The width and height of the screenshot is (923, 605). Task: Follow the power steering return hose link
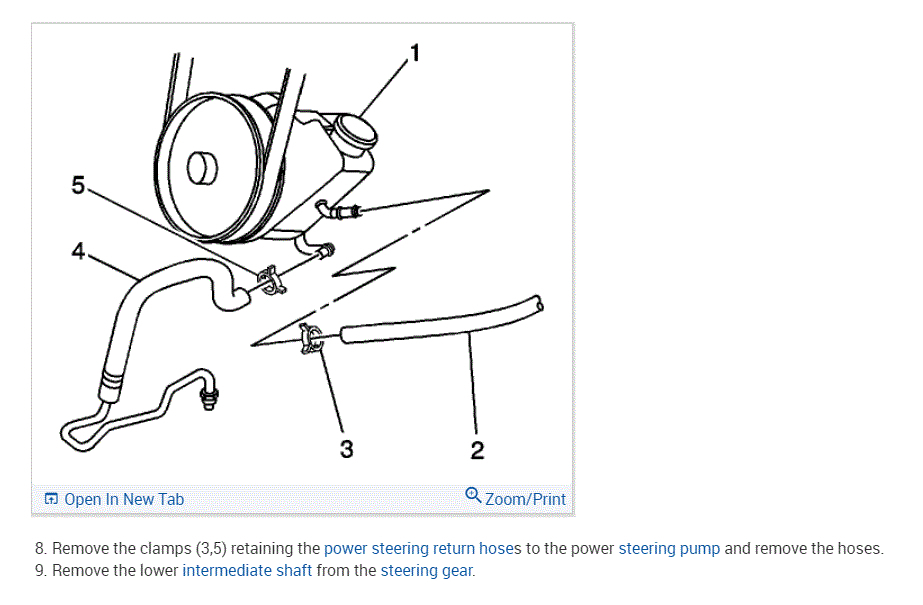[x=419, y=549]
